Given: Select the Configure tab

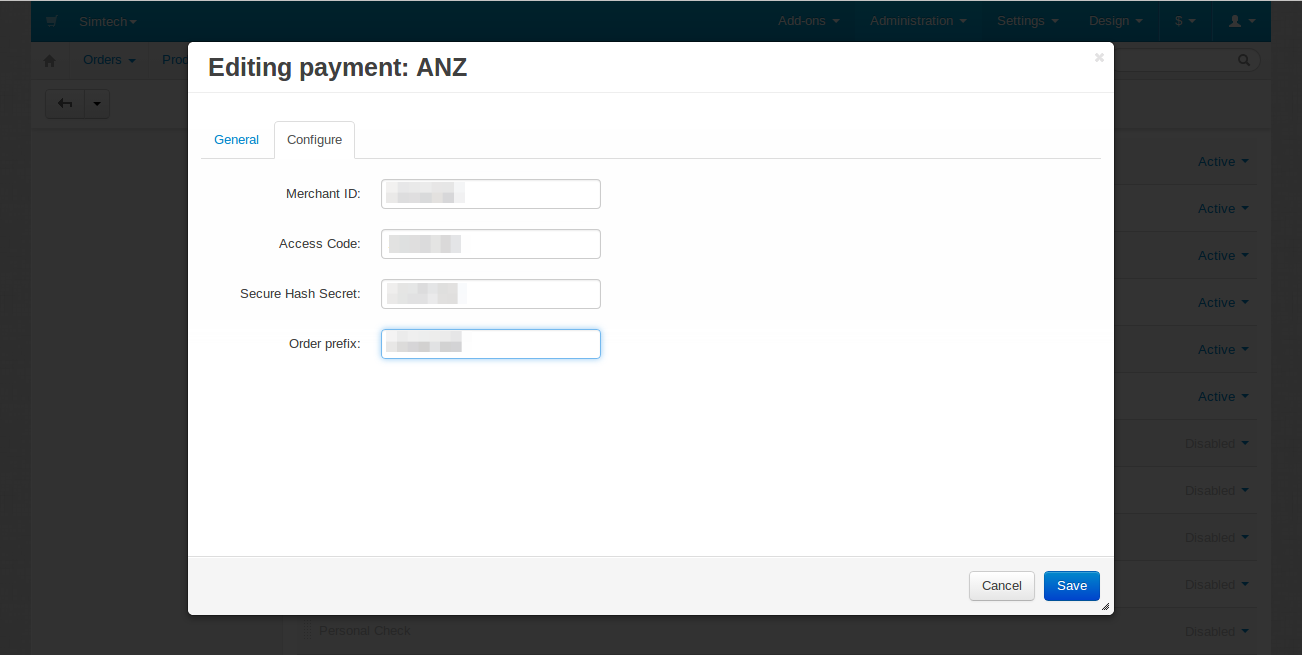Looking at the screenshot, I should pos(315,140).
